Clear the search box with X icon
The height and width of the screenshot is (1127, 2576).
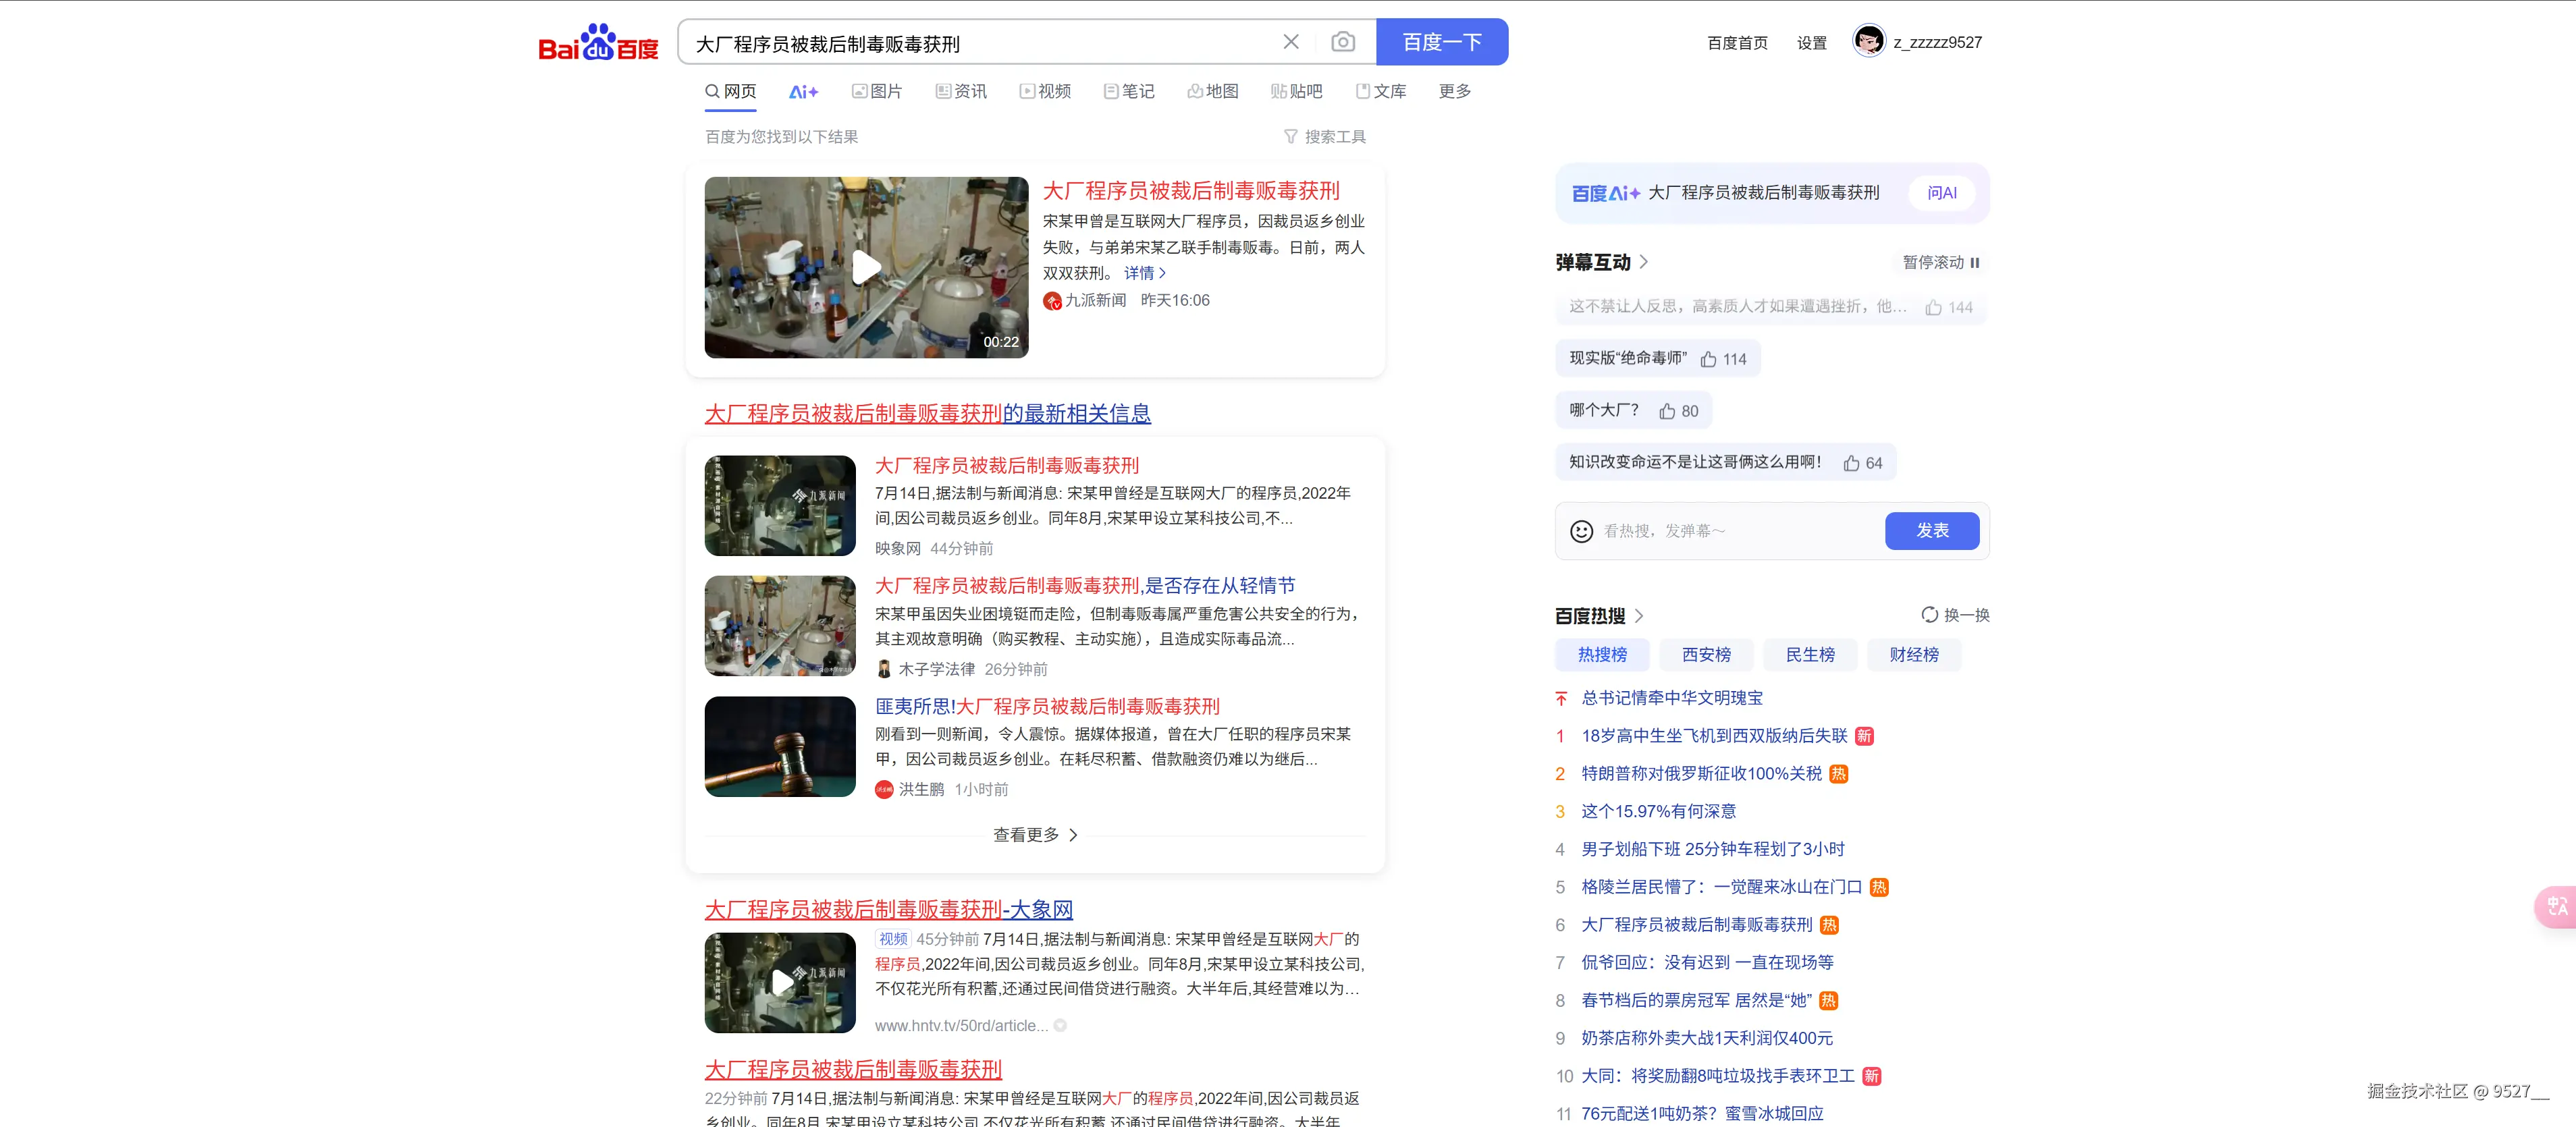point(1290,41)
